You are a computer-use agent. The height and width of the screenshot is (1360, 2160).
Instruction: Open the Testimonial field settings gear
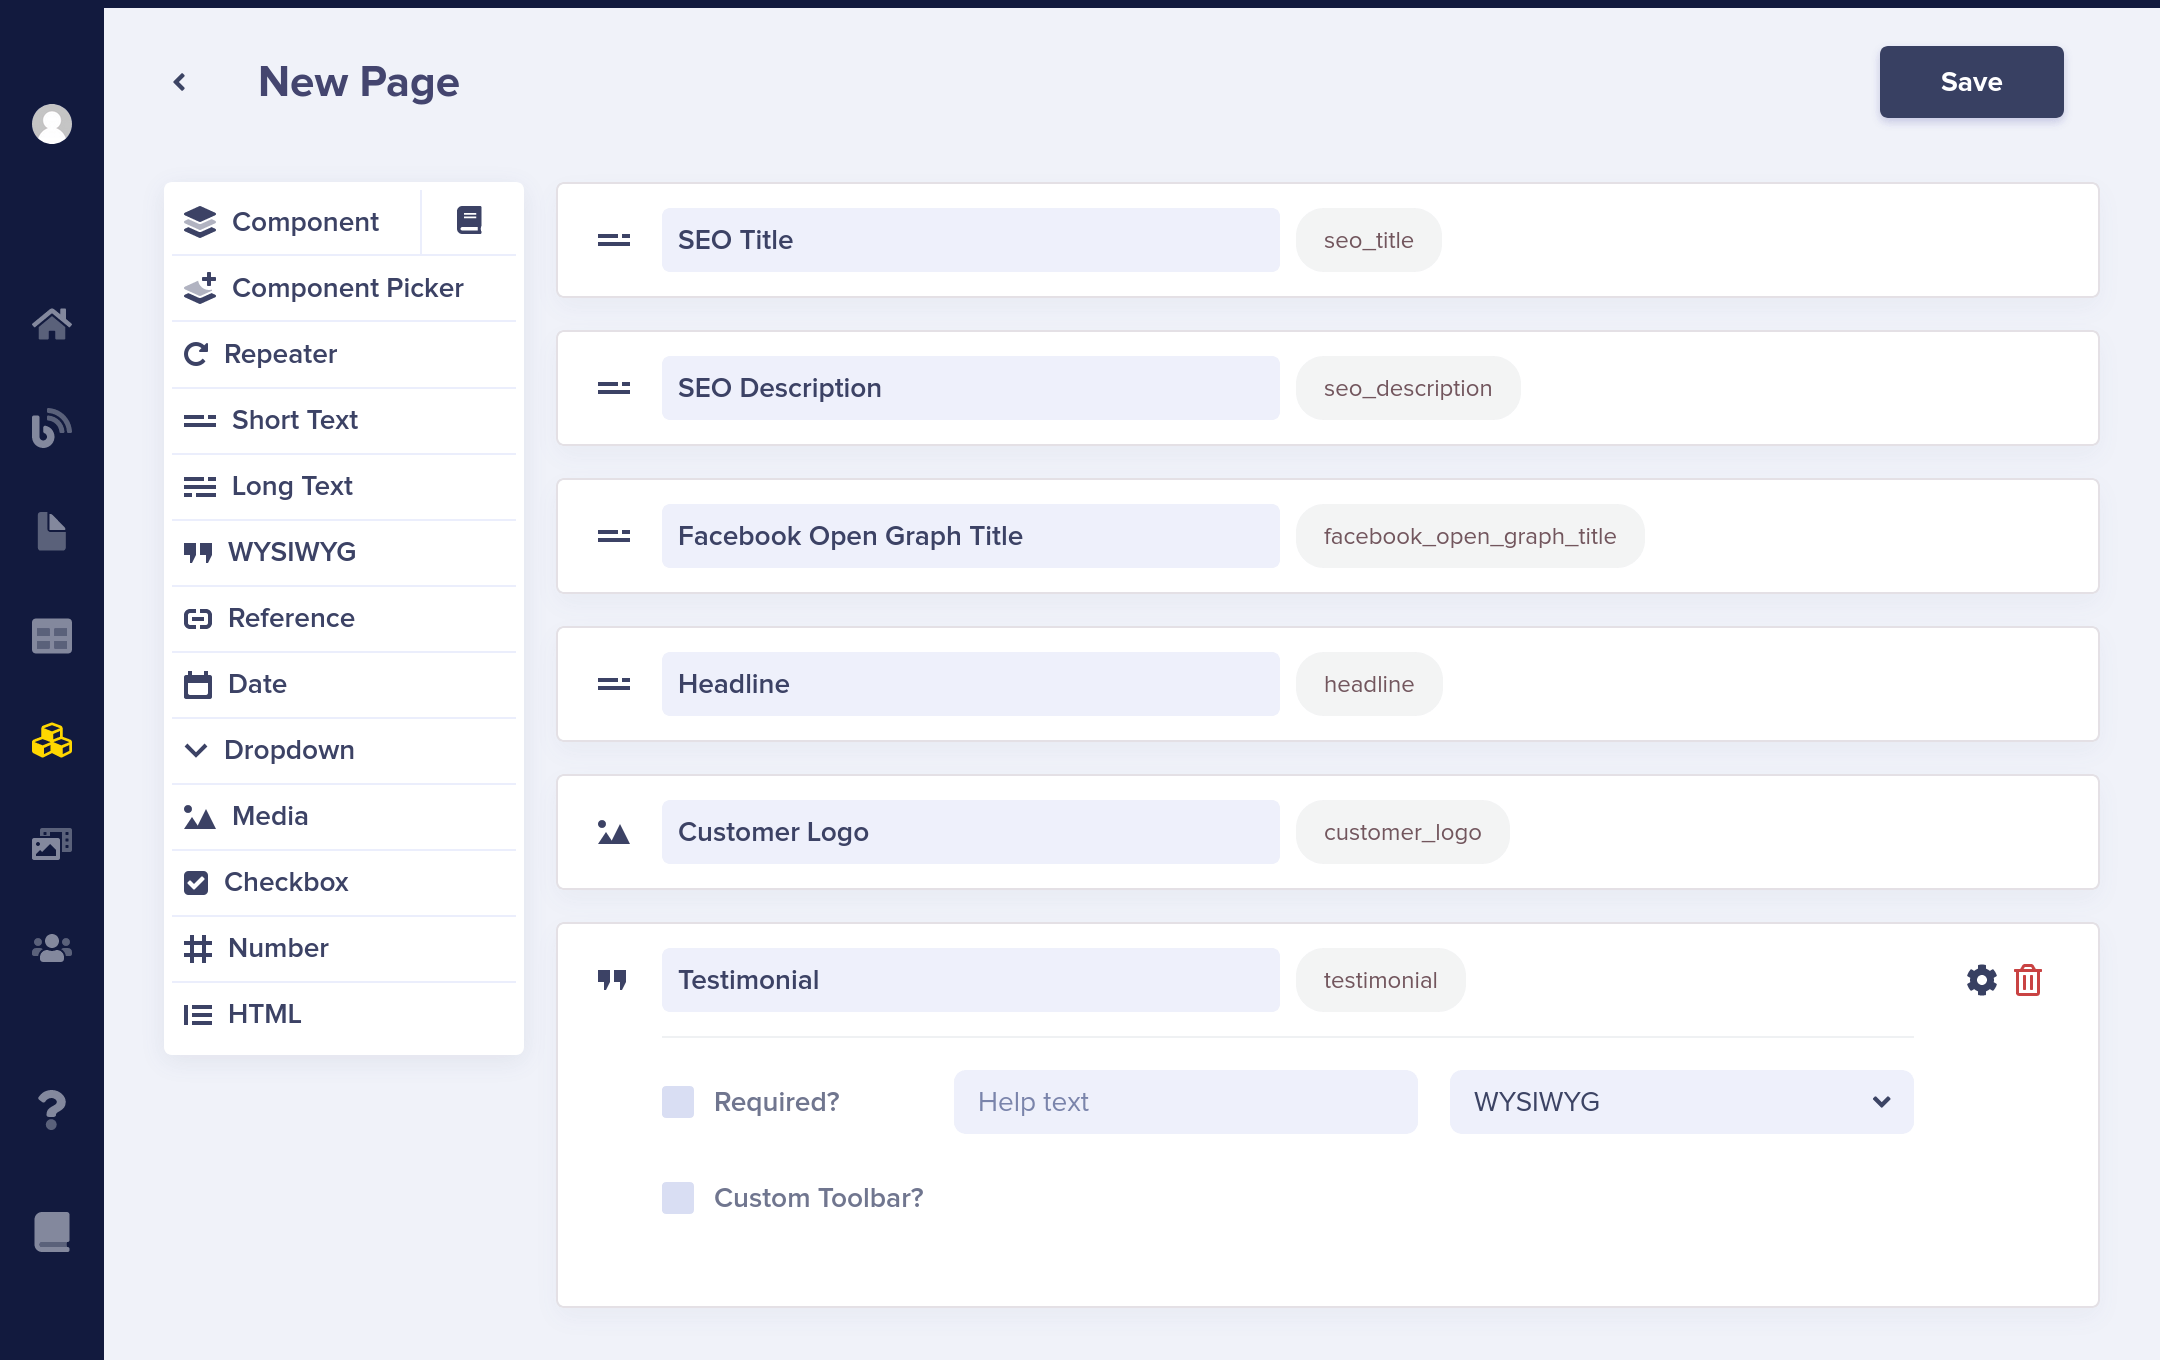coord(1981,980)
